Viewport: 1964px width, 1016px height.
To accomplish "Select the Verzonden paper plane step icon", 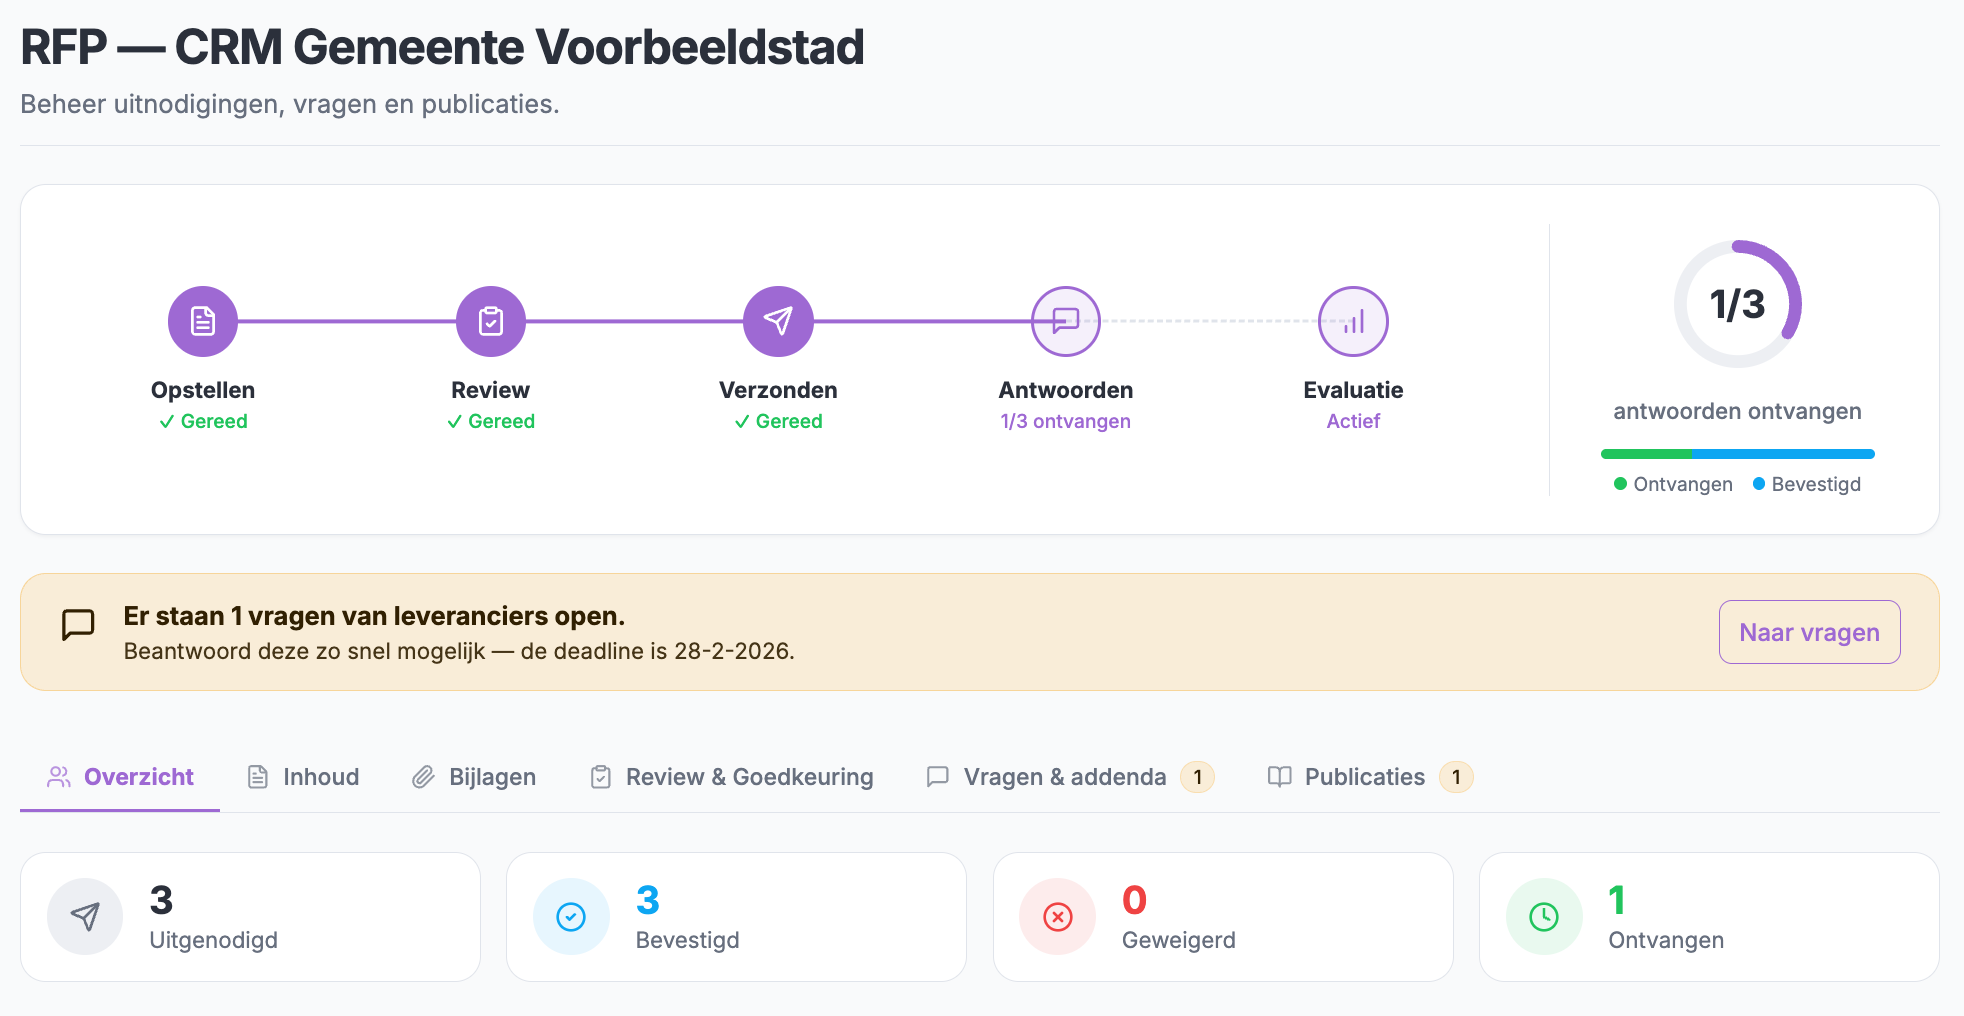I will pyautogui.click(x=778, y=321).
